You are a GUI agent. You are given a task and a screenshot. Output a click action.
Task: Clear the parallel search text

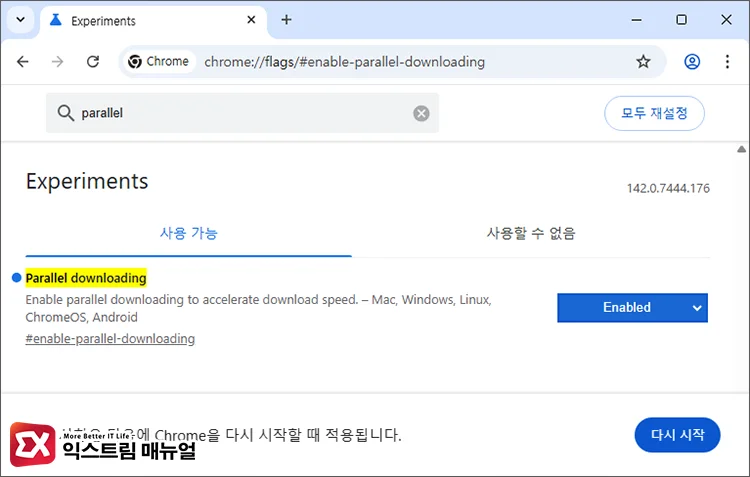coord(421,113)
